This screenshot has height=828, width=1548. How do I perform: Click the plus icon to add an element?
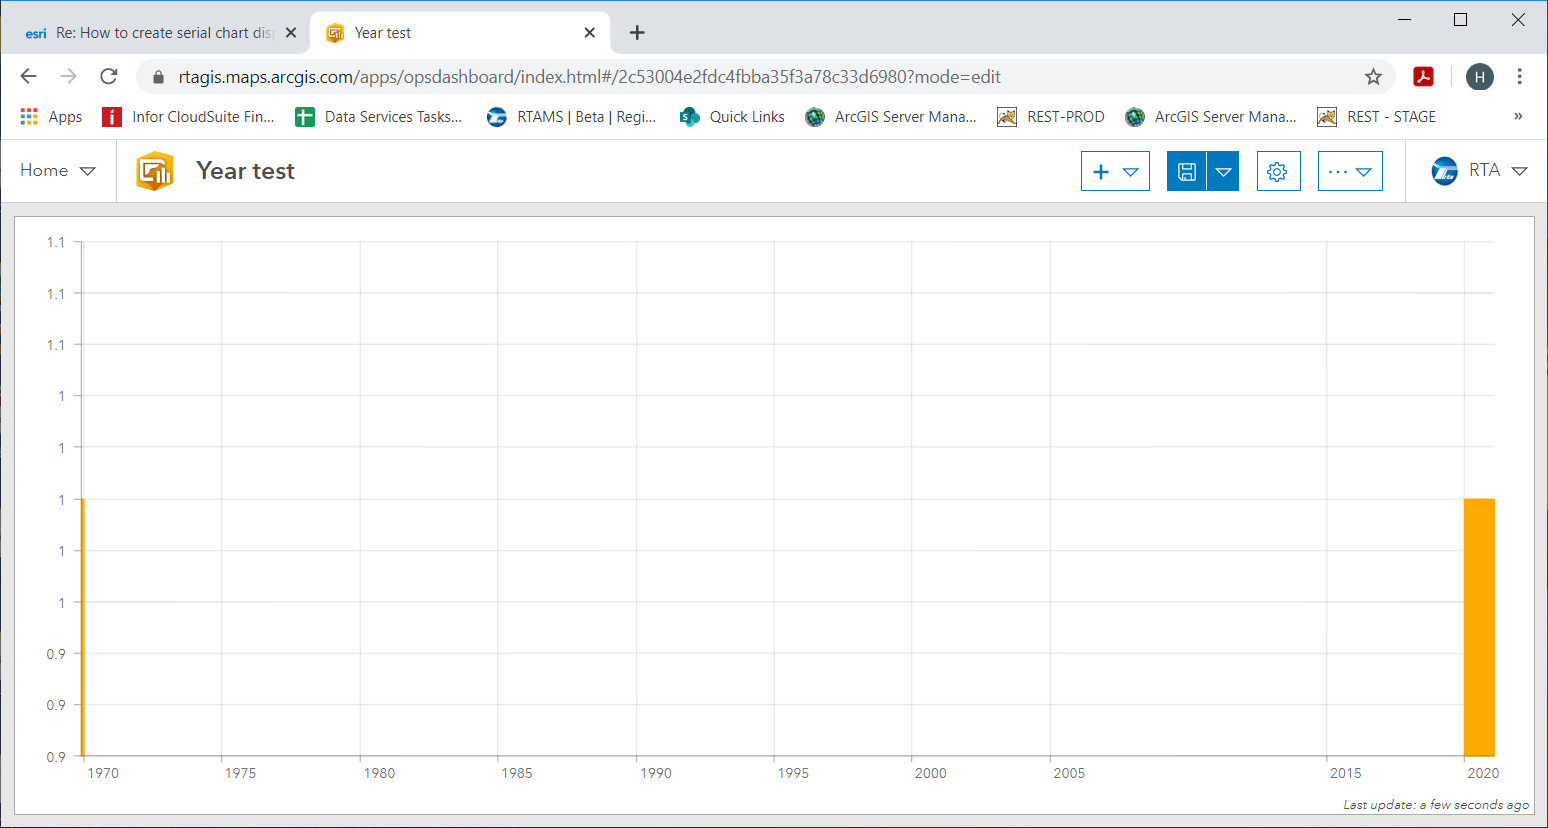pos(1101,170)
